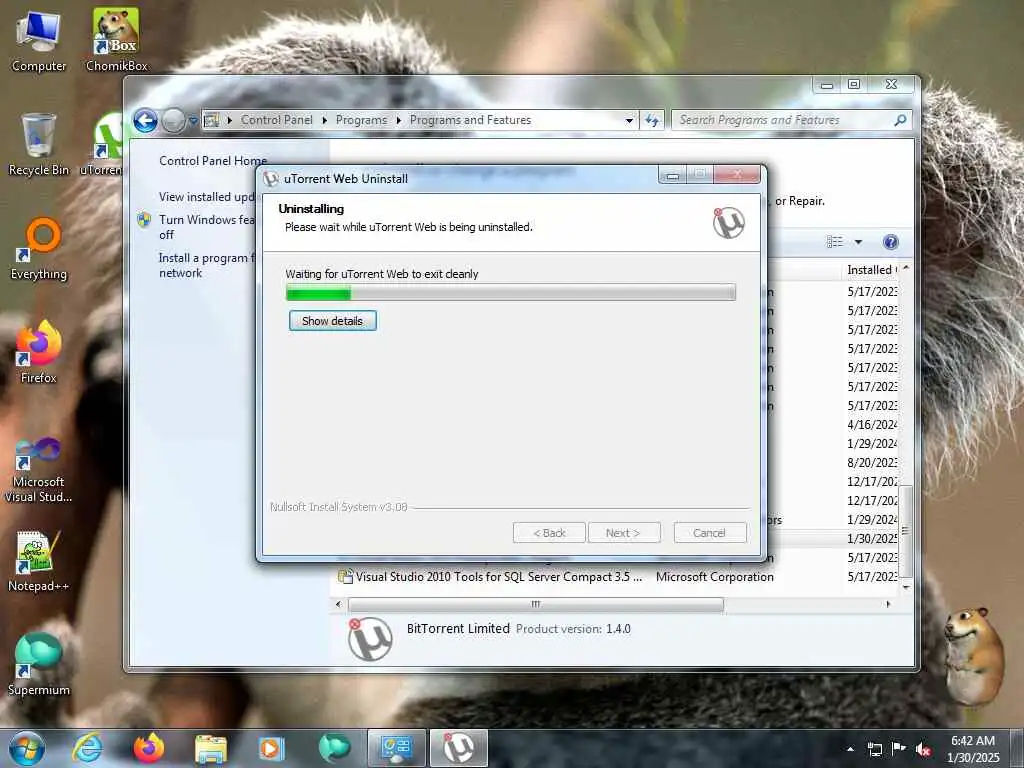Select the row dated 1/30/2025
The image size is (1024, 768).
tap(872, 539)
